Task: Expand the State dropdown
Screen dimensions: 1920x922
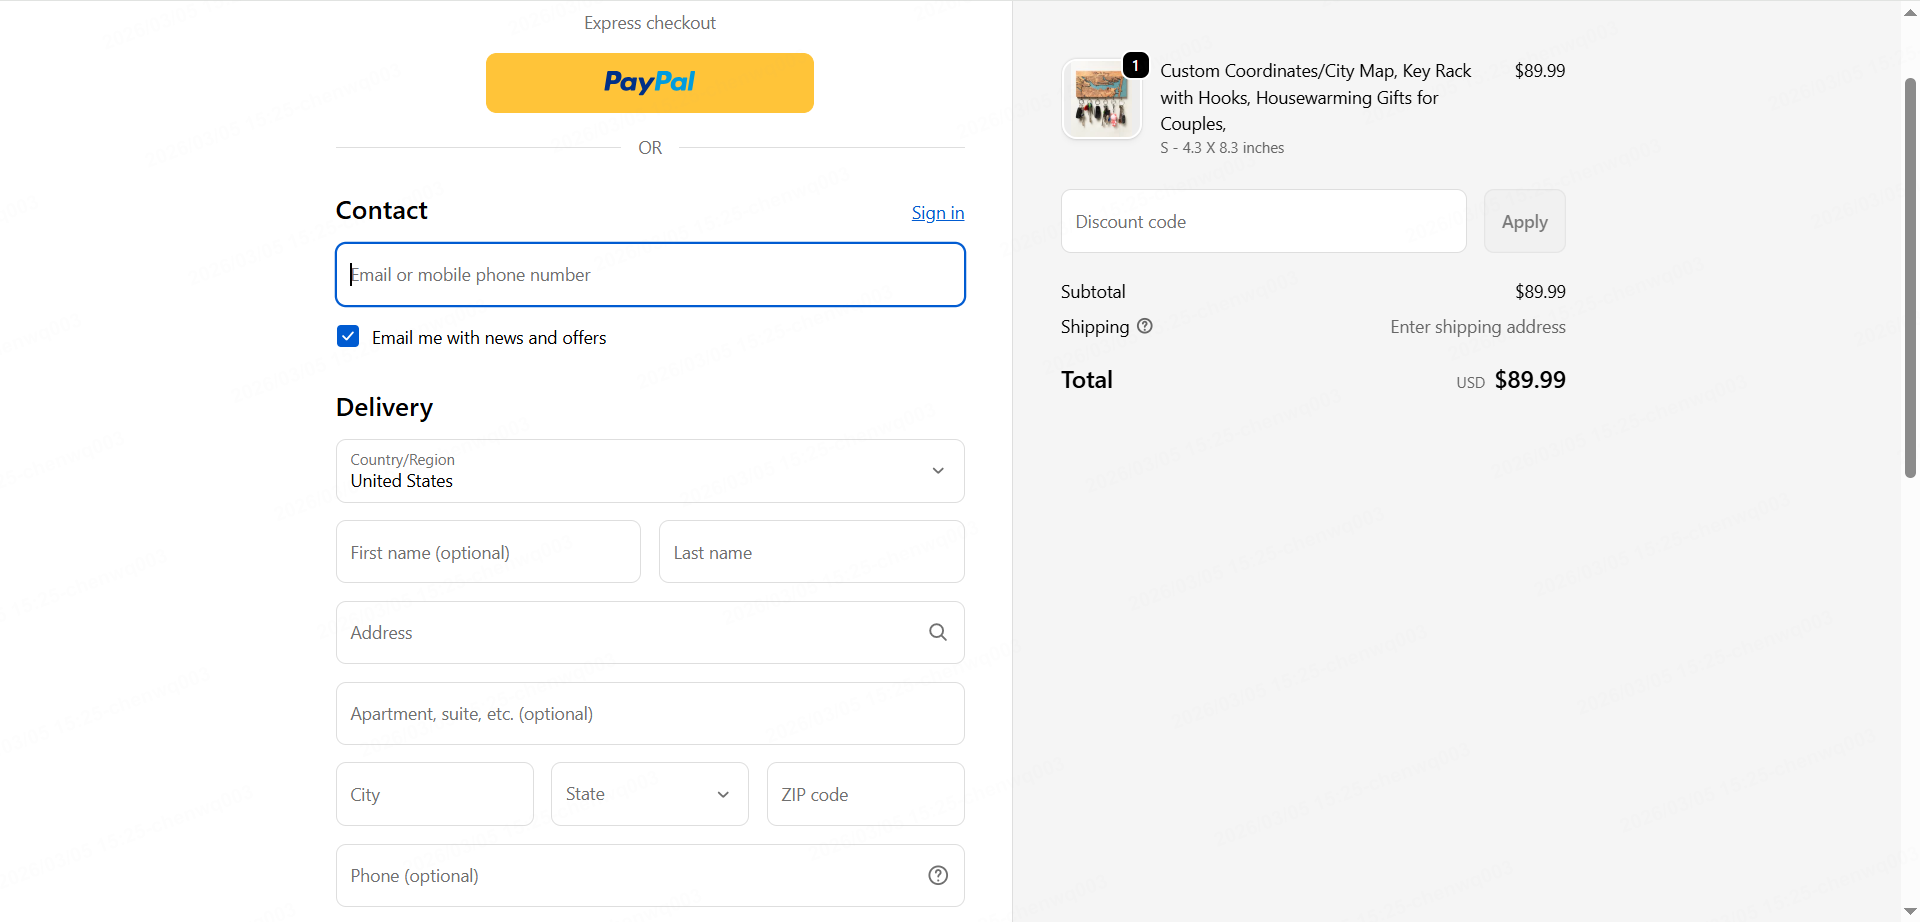Action: click(649, 794)
